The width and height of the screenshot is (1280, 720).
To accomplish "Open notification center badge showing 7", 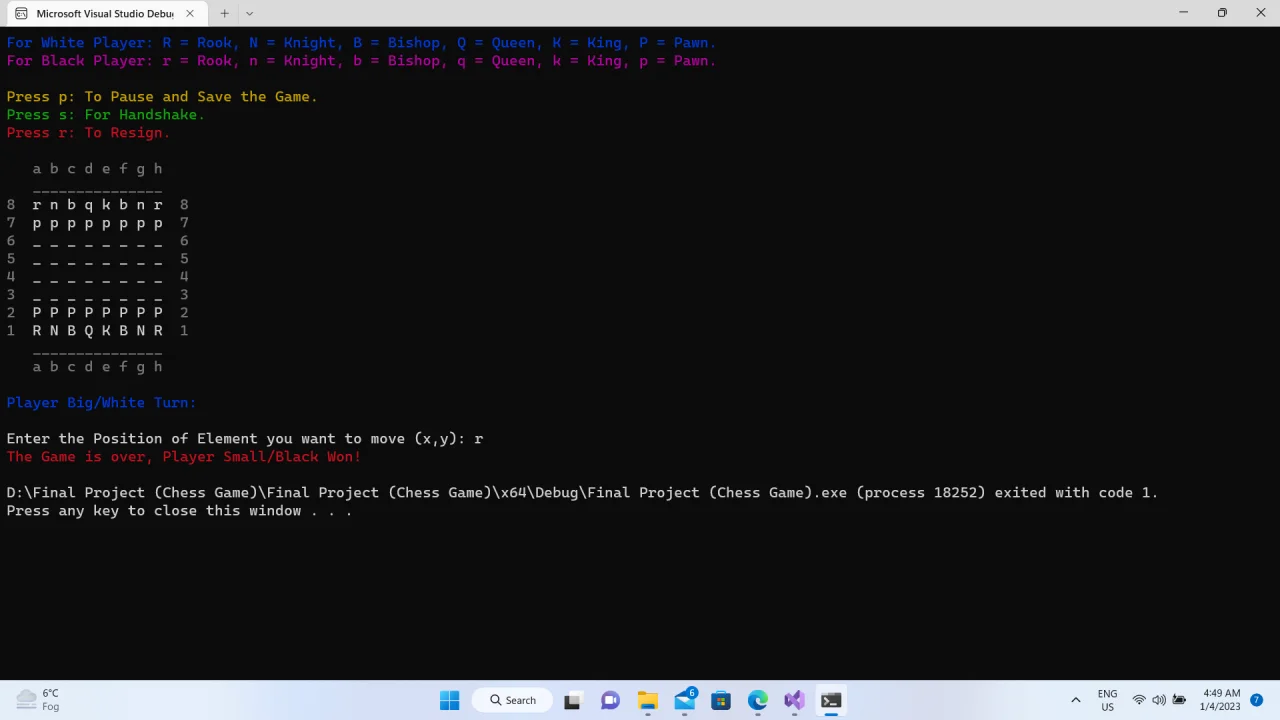I will [1257, 700].
